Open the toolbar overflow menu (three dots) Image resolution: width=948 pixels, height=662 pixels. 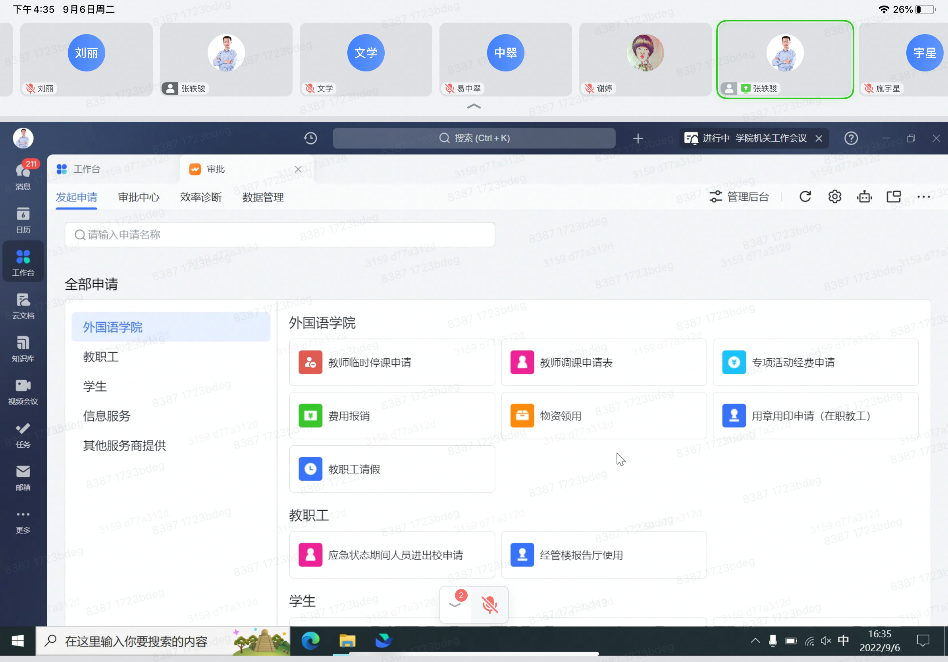pyautogui.click(x=923, y=196)
